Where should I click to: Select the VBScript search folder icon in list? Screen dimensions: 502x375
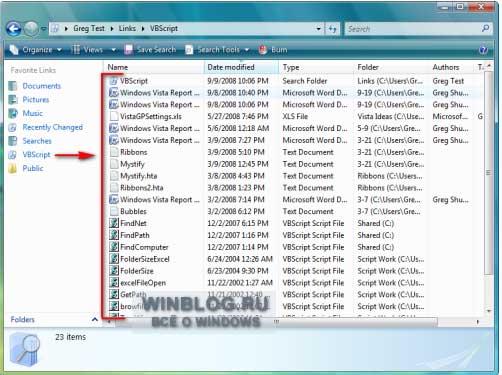click(x=114, y=81)
